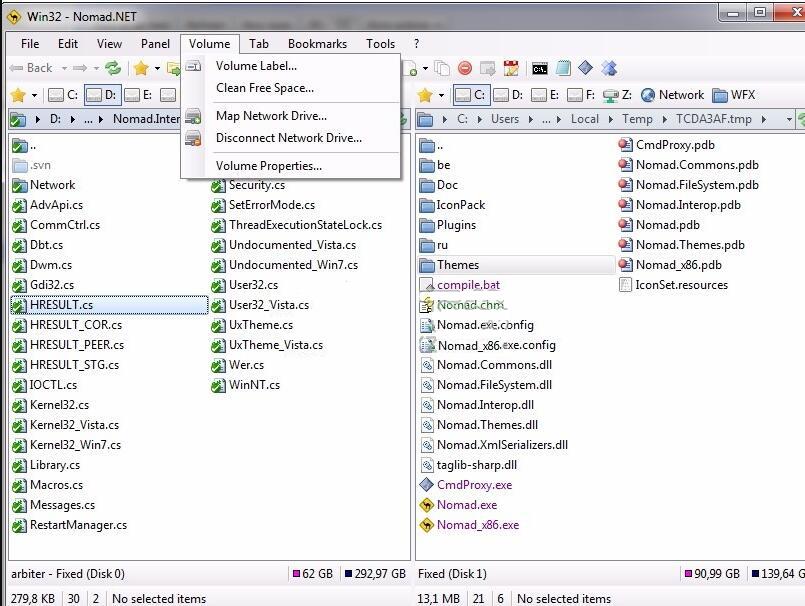Select drive E: in the left panel
This screenshot has height=606, width=805.
tap(139, 95)
